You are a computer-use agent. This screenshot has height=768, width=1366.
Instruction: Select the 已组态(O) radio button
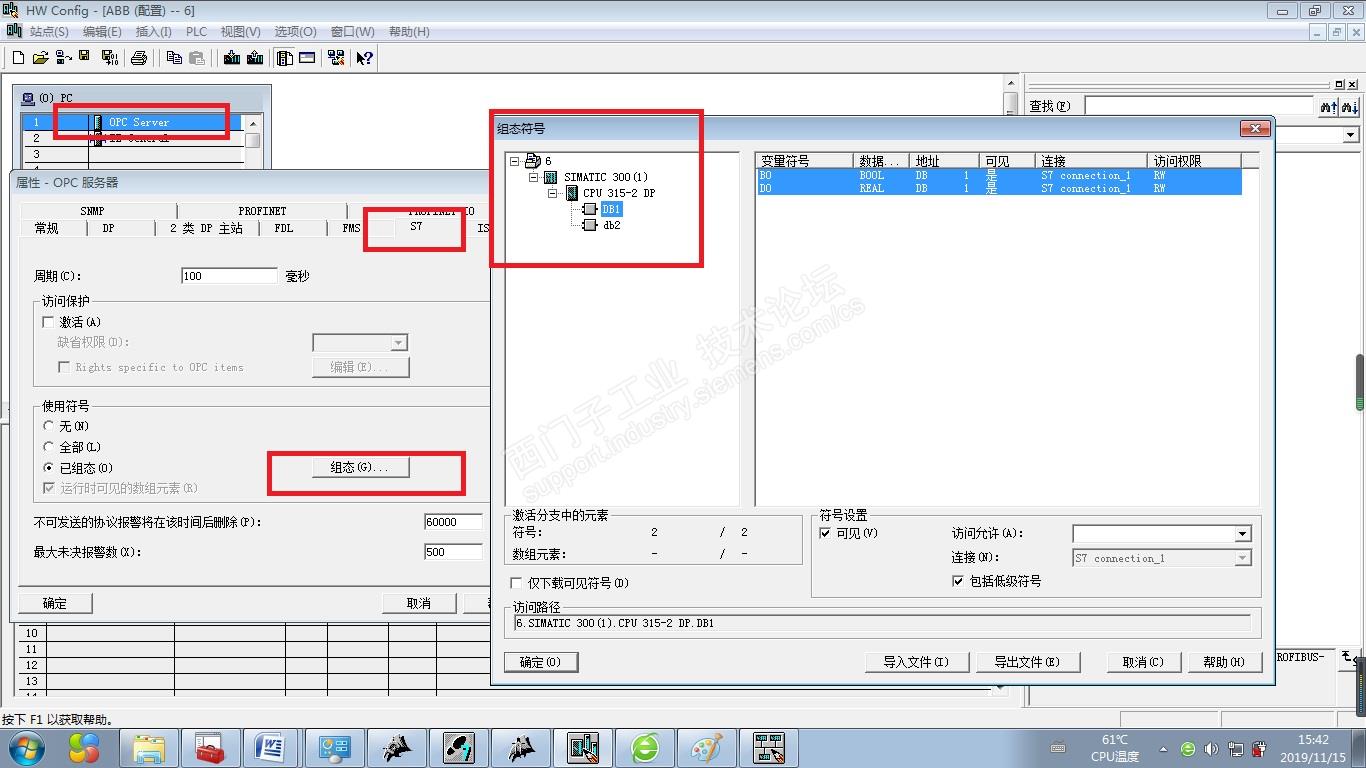(48, 468)
